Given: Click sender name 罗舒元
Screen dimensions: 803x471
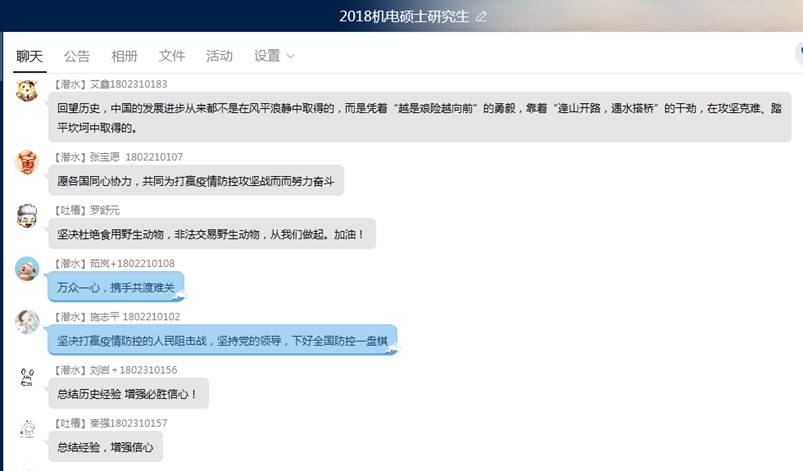Looking at the screenshot, I should tap(104, 210).
